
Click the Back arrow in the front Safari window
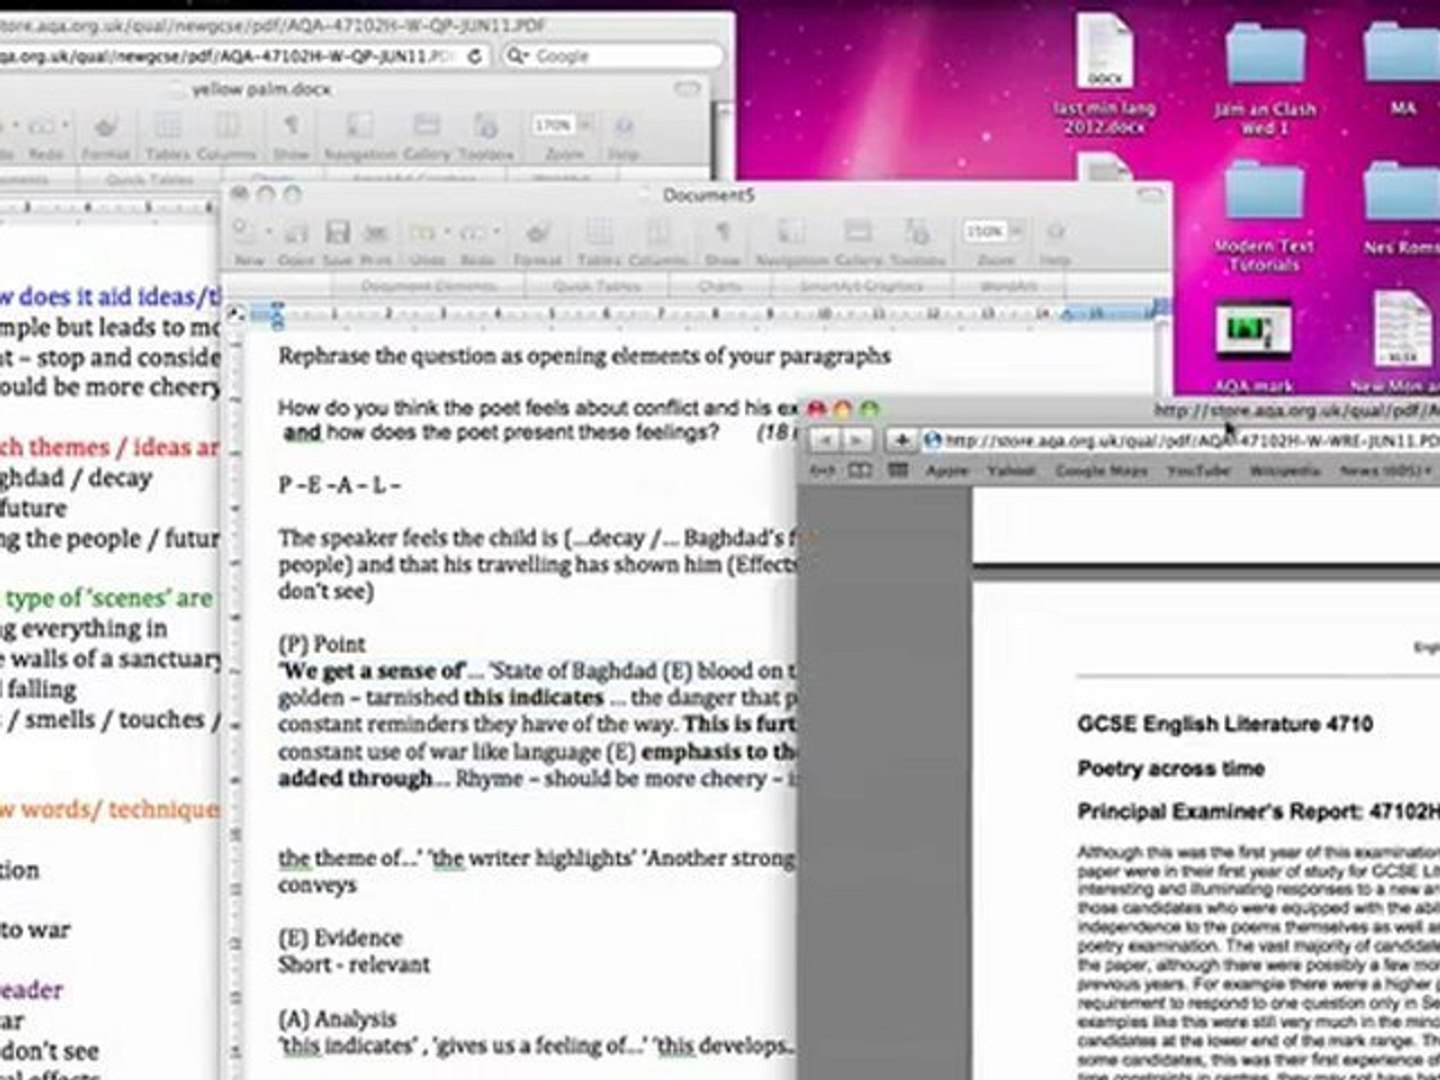[x=826, y=440]
